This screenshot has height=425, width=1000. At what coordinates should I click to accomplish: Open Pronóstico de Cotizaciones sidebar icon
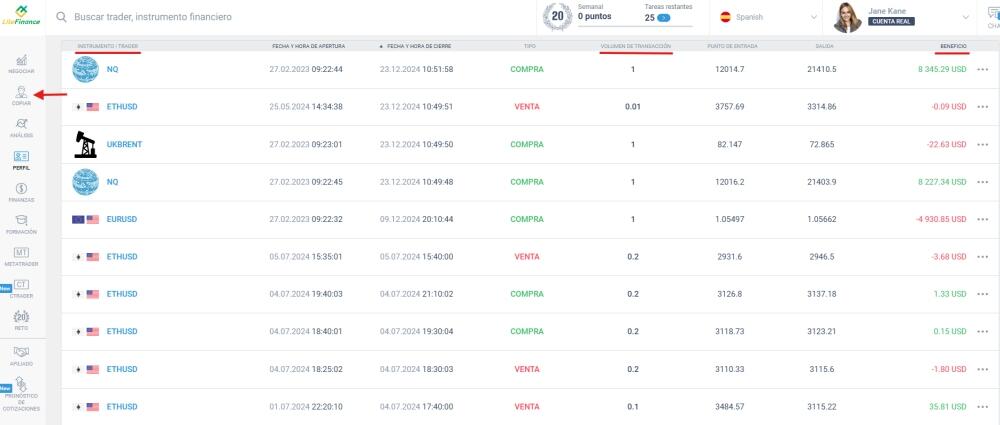21,395
